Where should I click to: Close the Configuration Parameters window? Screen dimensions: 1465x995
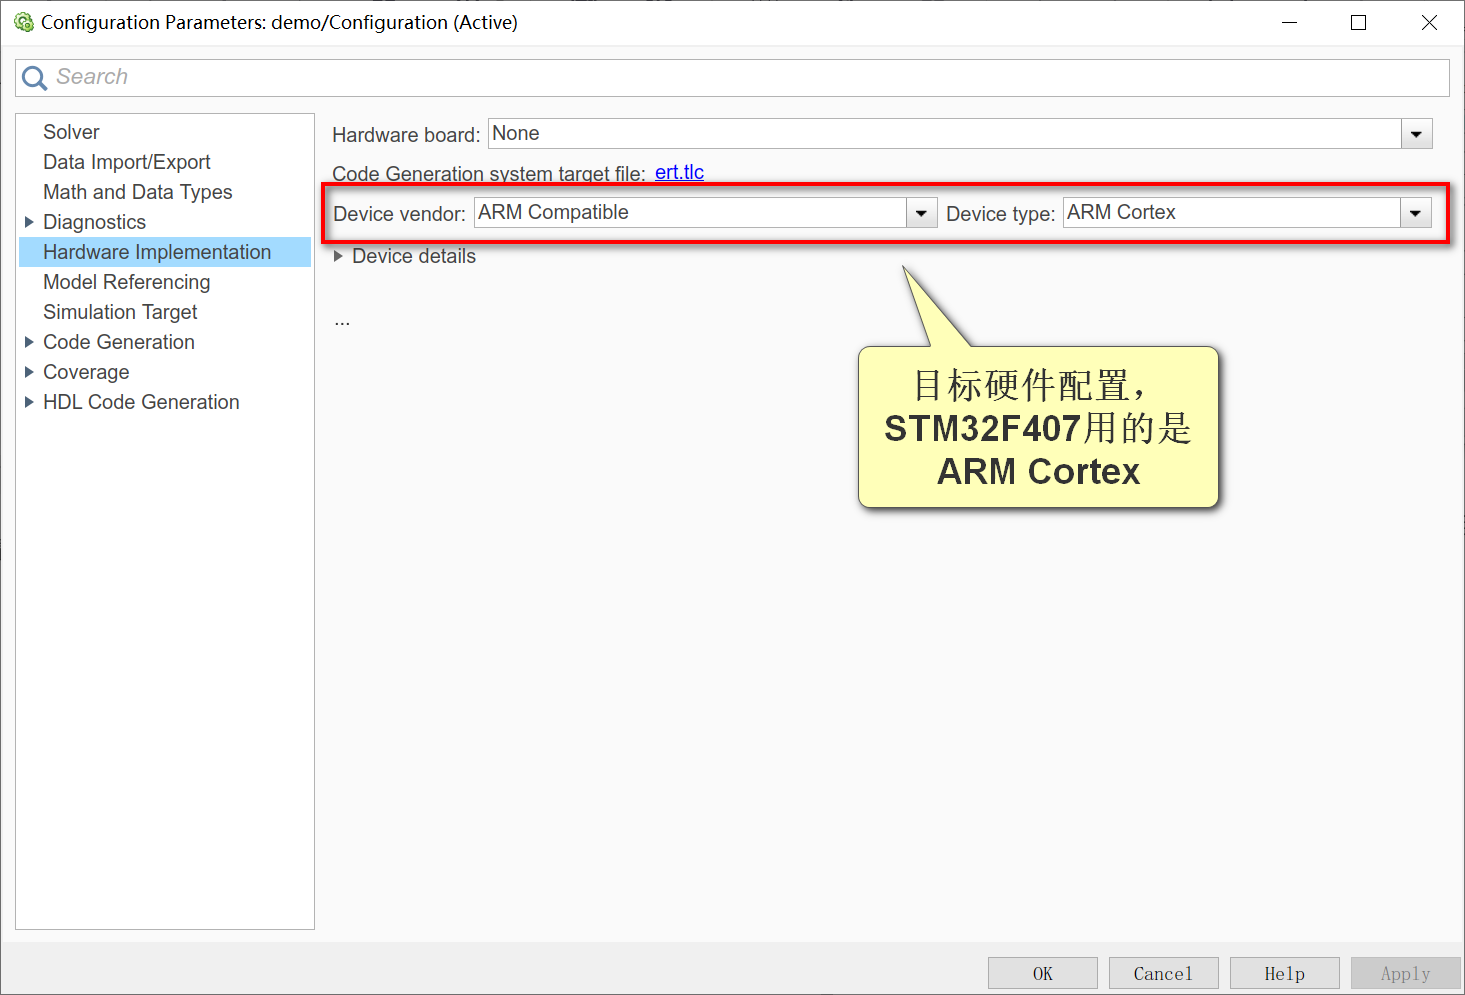[x=1429, y=22]
